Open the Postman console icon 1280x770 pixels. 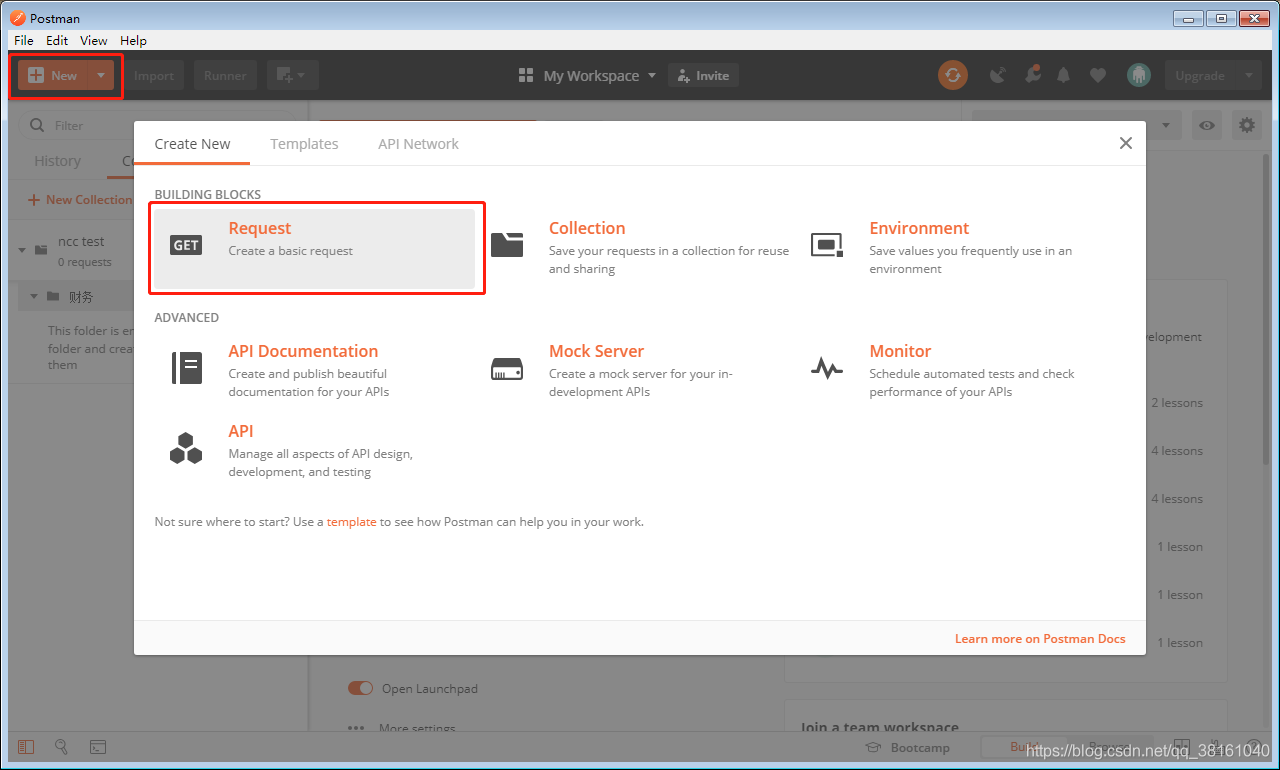(98, 746)
